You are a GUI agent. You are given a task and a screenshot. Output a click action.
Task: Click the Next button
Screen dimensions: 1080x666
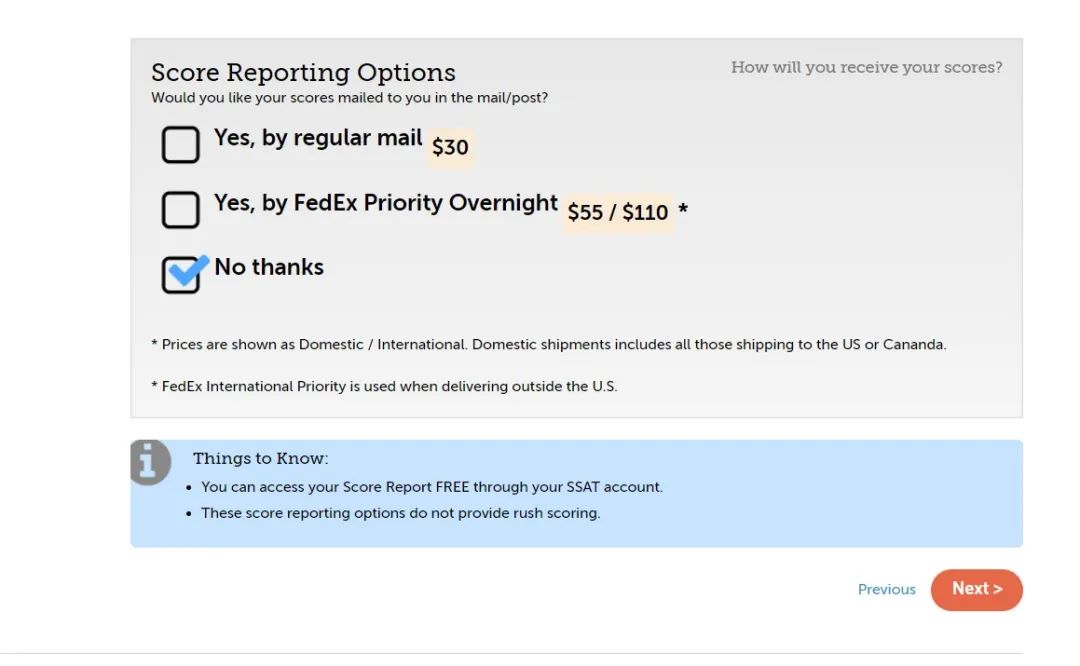pos(976,590)
